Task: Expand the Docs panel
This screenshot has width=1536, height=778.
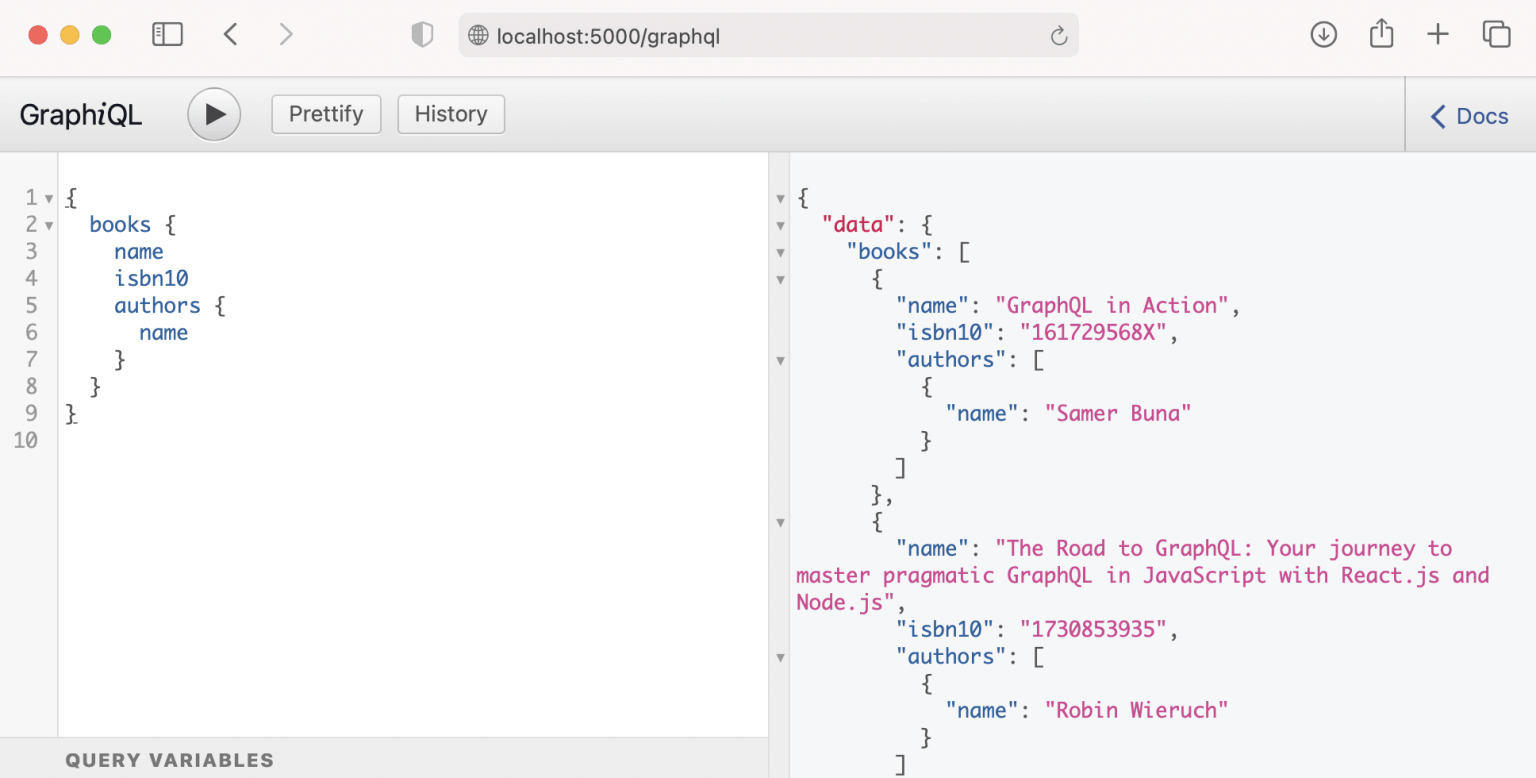Action: click(1469, 116)
